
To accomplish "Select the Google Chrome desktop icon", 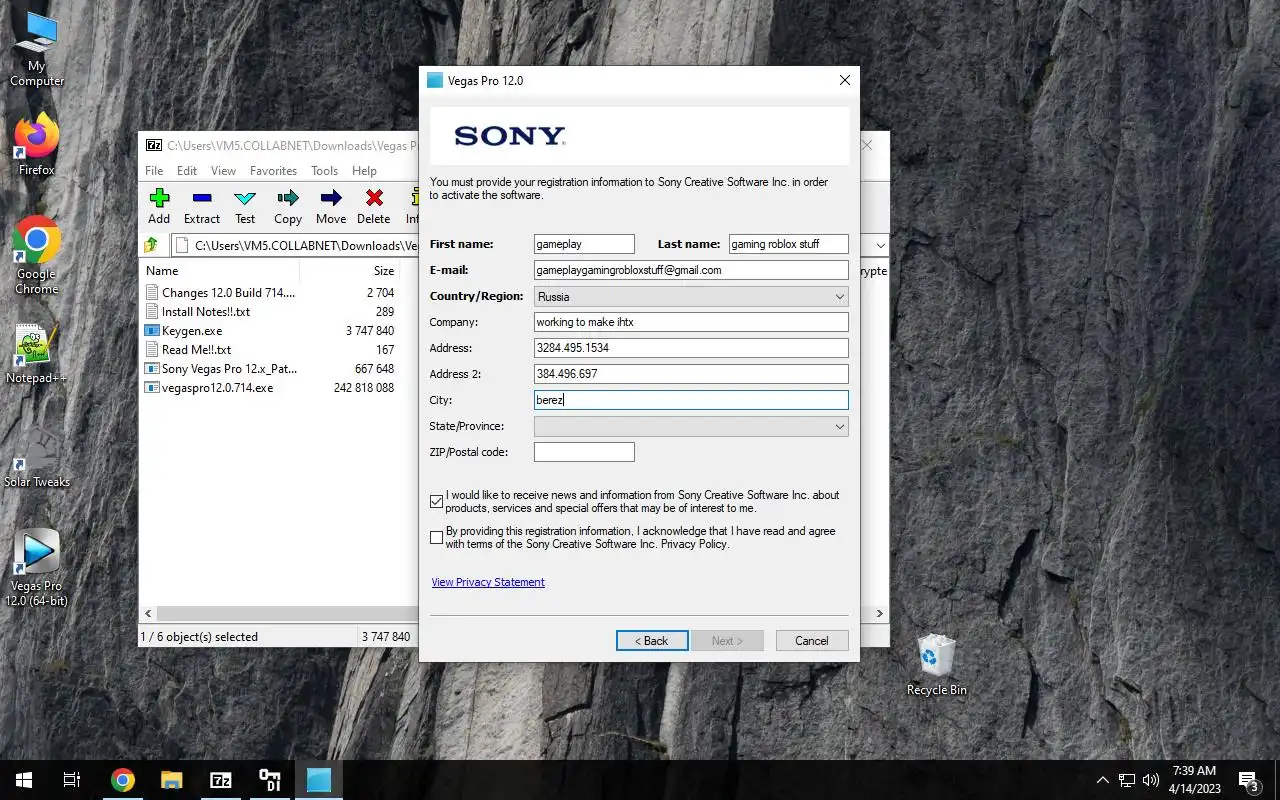I will click(x=37, y=255).
